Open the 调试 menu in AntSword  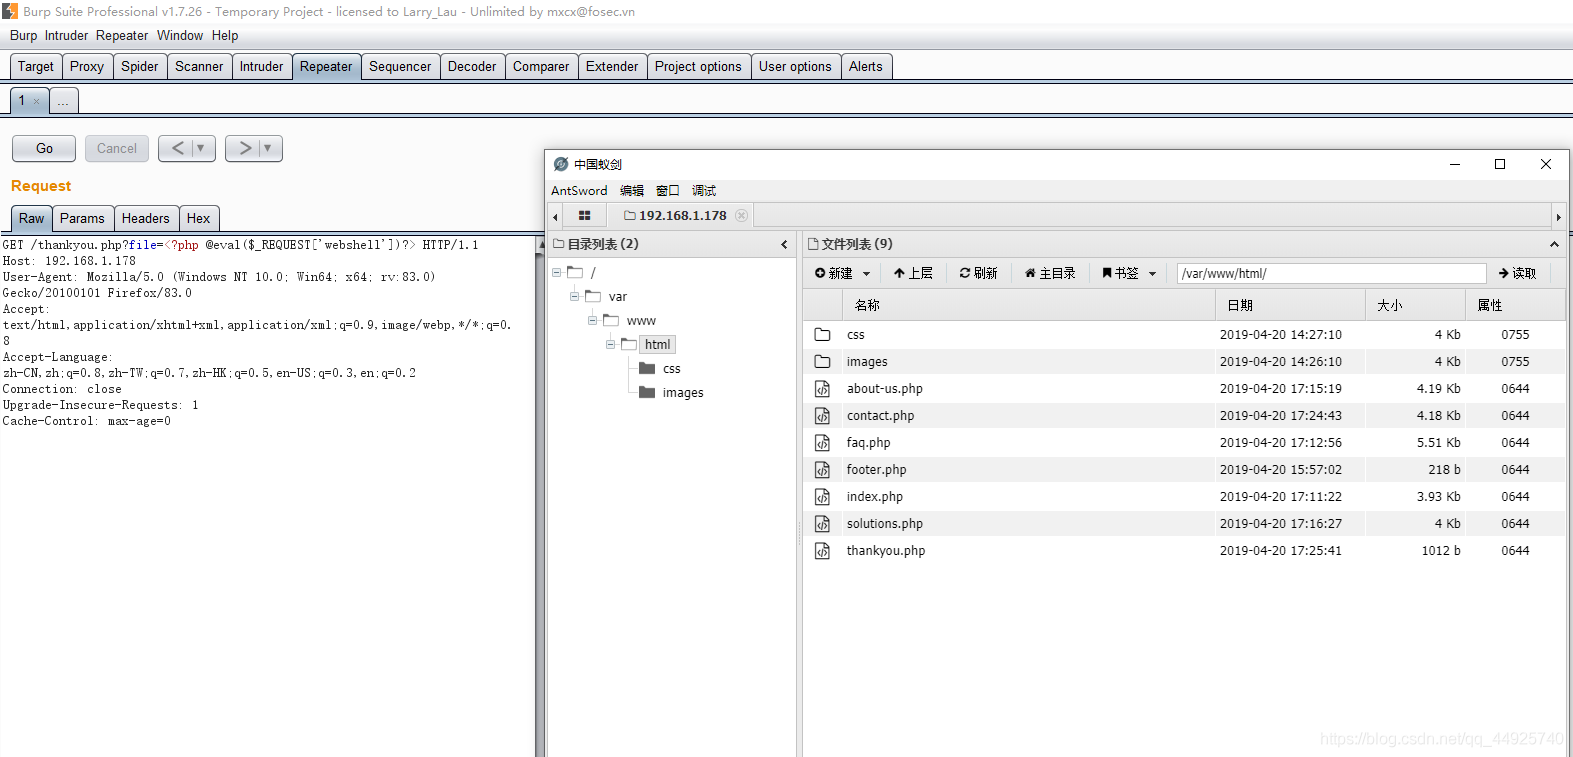(704, 191)
